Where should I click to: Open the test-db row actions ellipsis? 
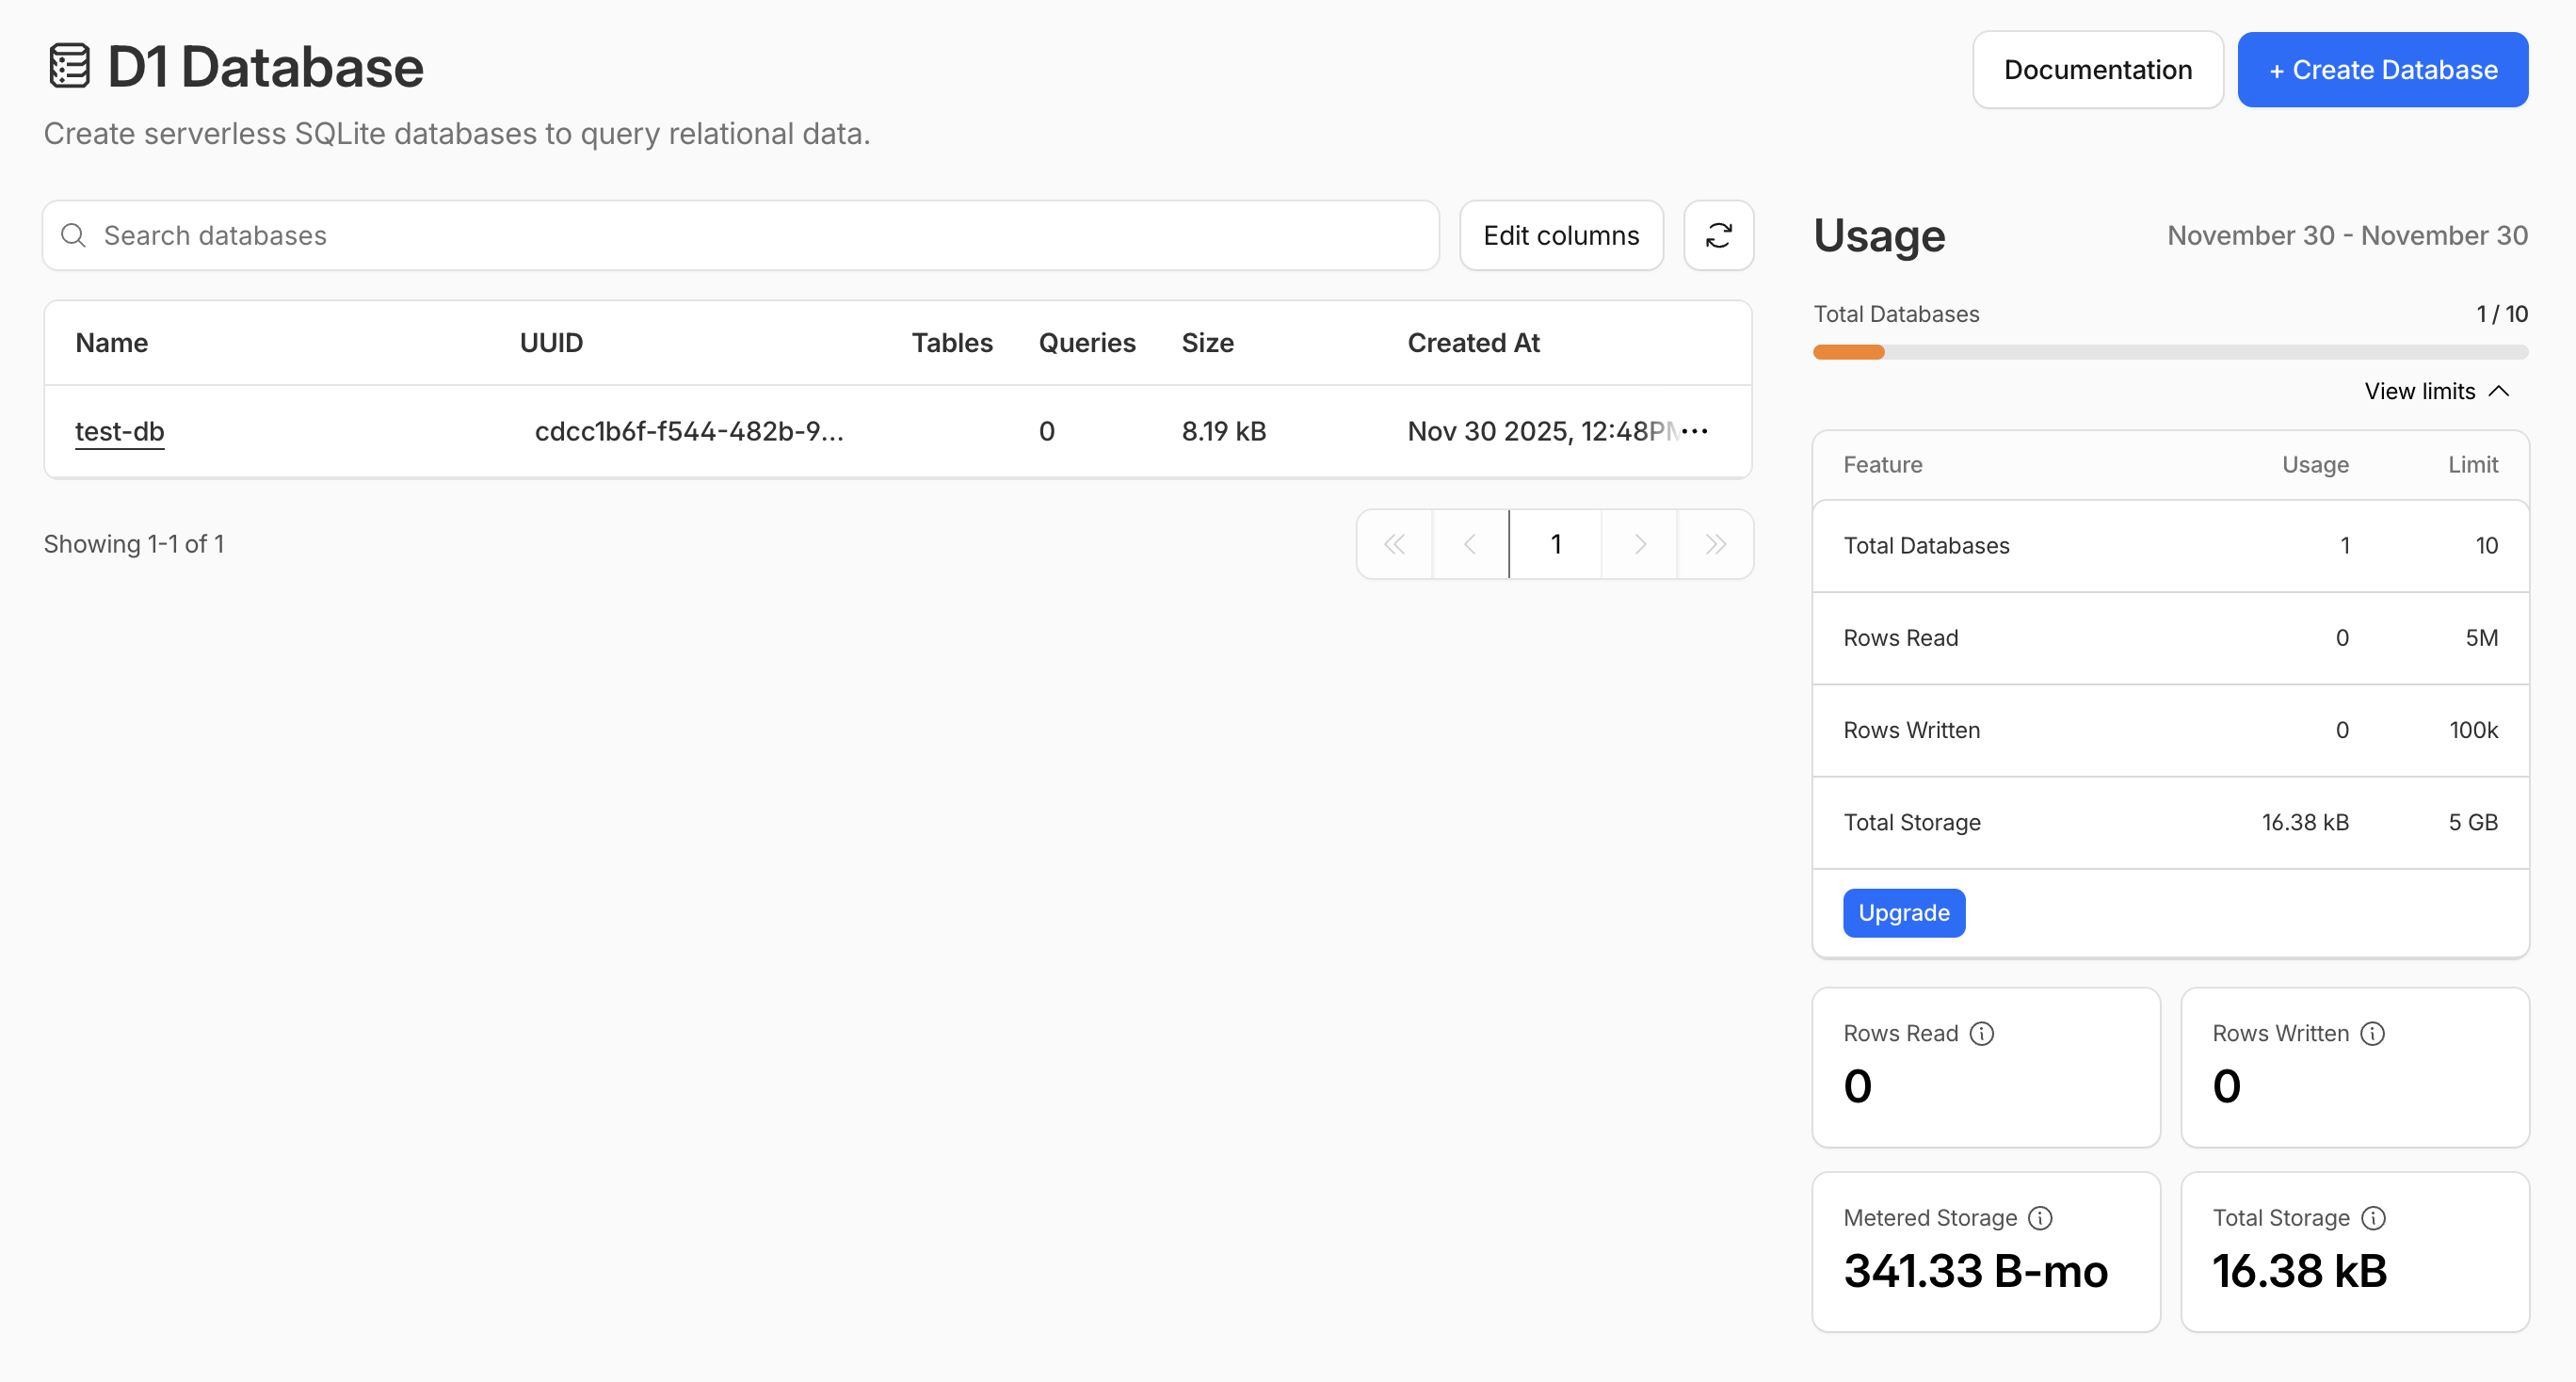[x=1695, y=431]
